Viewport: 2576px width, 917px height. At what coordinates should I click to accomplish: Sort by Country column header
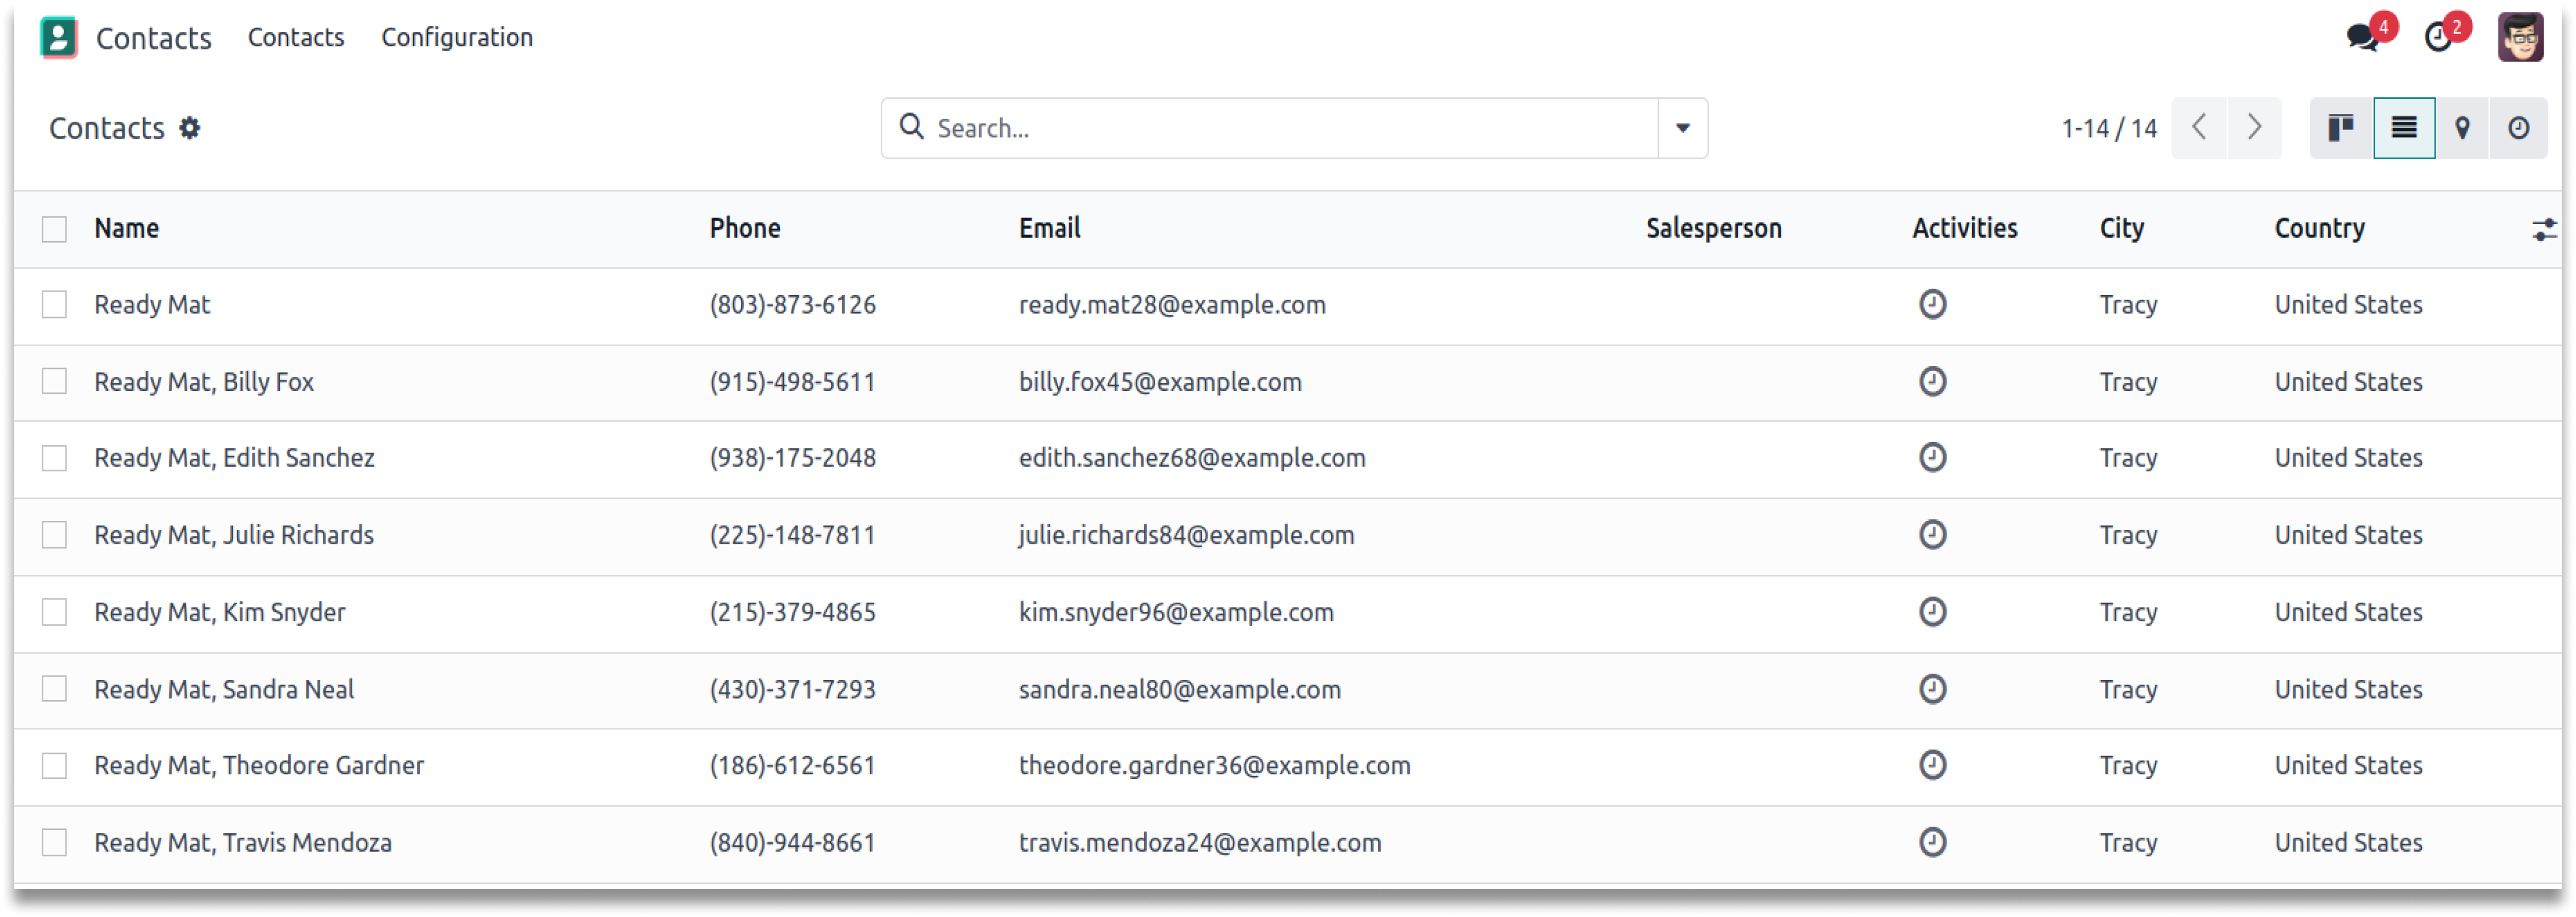pos(2320,228)
